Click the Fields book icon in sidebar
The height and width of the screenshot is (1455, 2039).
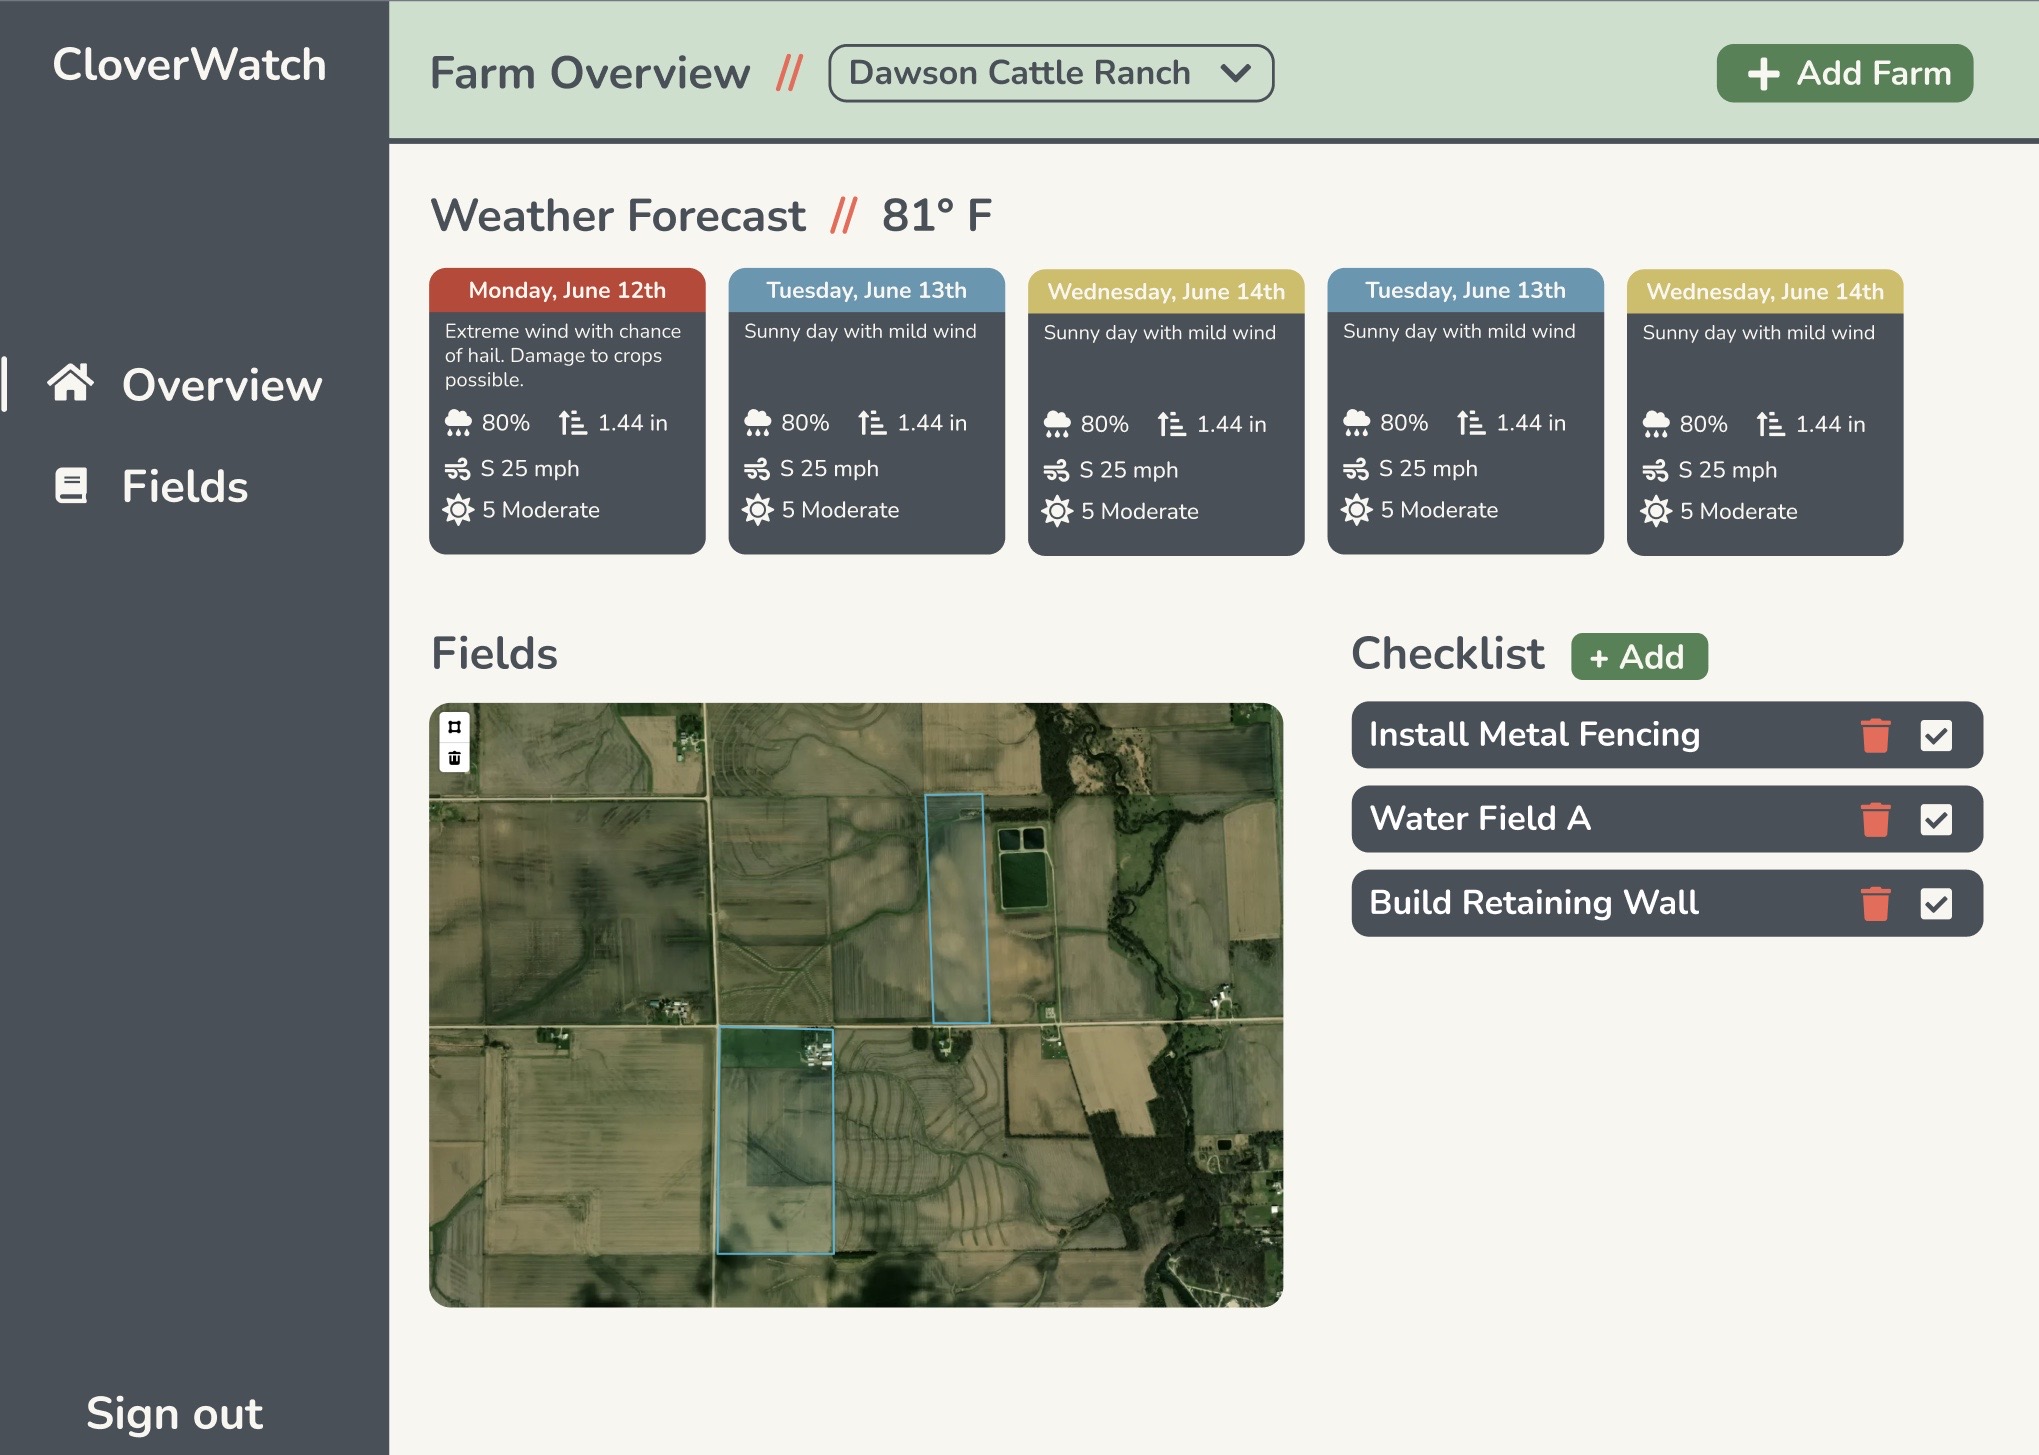(x=71, y=486)
